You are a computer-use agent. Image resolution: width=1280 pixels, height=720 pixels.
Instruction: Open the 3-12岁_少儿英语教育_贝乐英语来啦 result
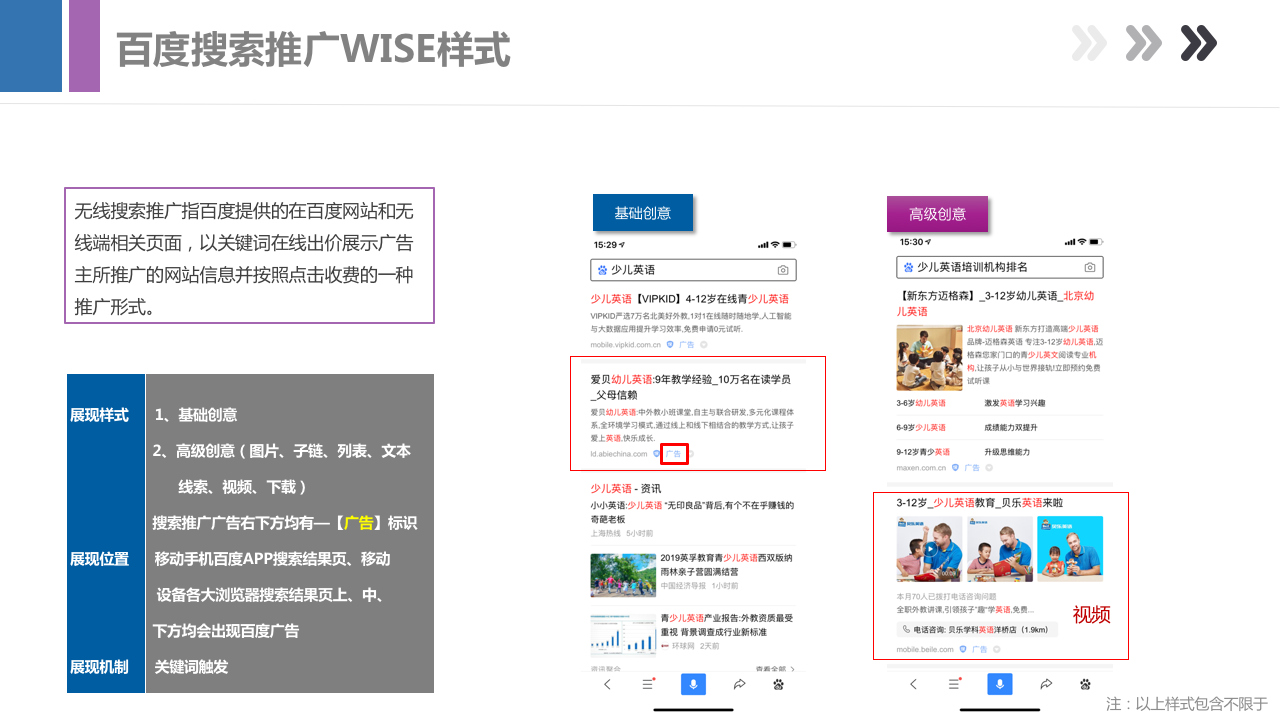click(980, 503)
